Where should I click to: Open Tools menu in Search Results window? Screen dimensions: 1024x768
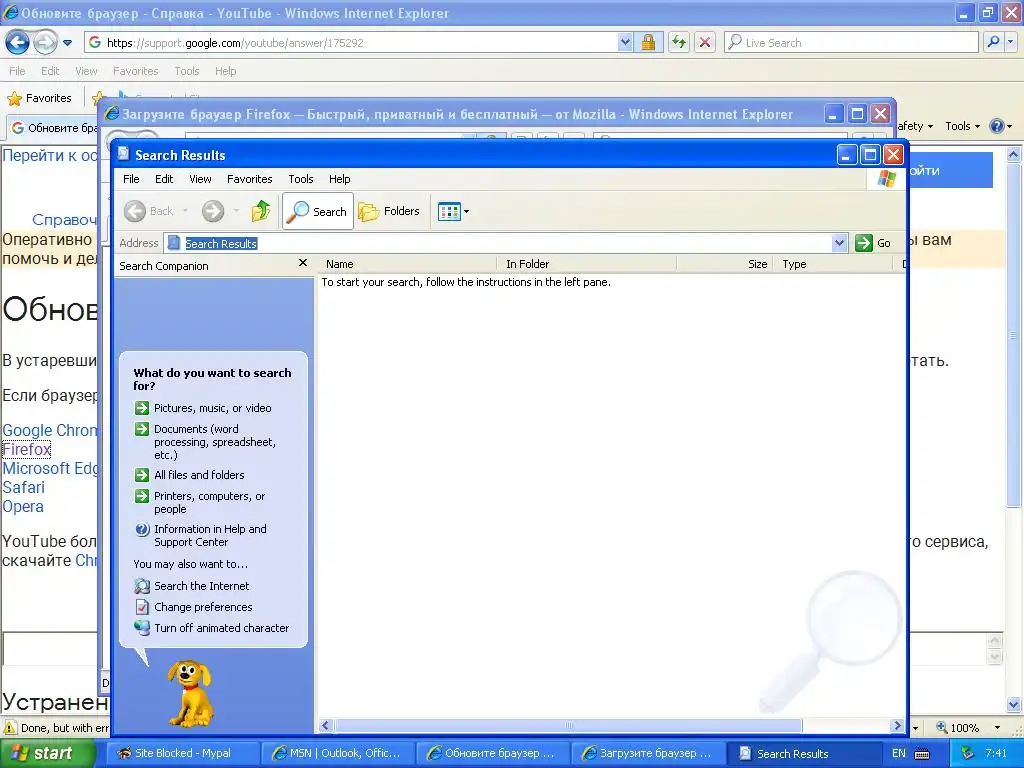tap(300, 179)
